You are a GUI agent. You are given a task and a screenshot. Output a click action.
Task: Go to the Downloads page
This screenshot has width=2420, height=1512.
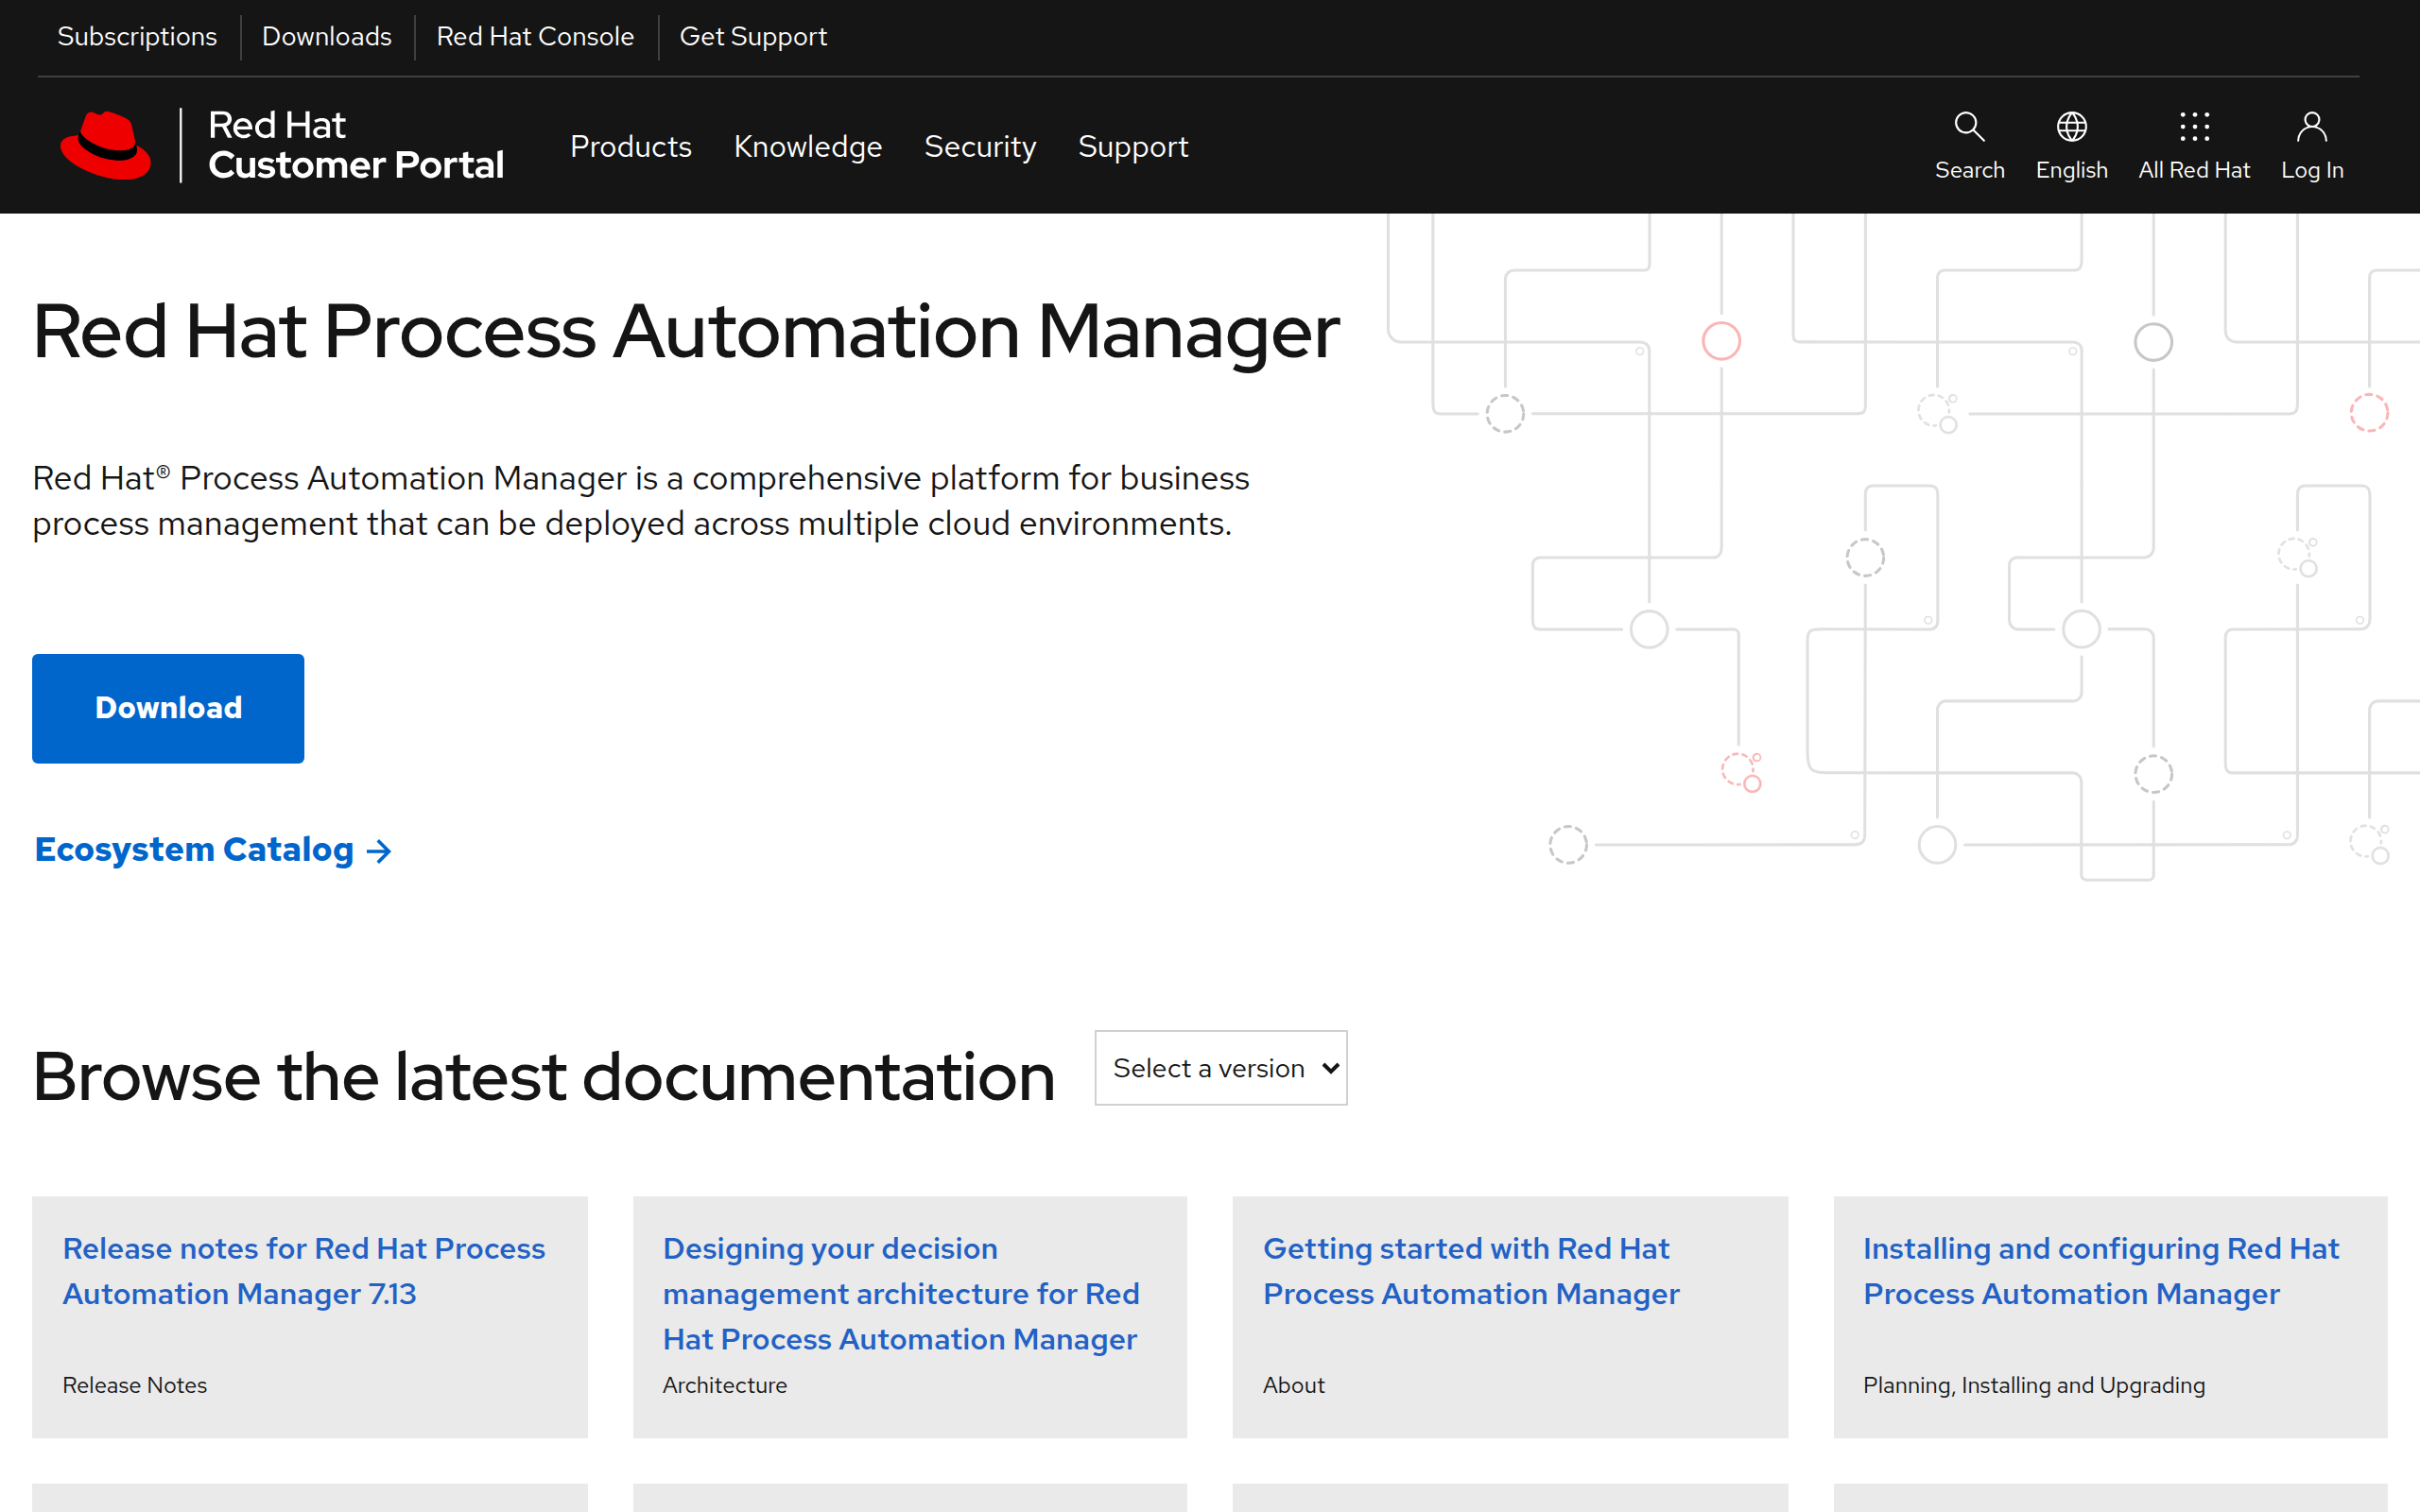tap(326, 36)
